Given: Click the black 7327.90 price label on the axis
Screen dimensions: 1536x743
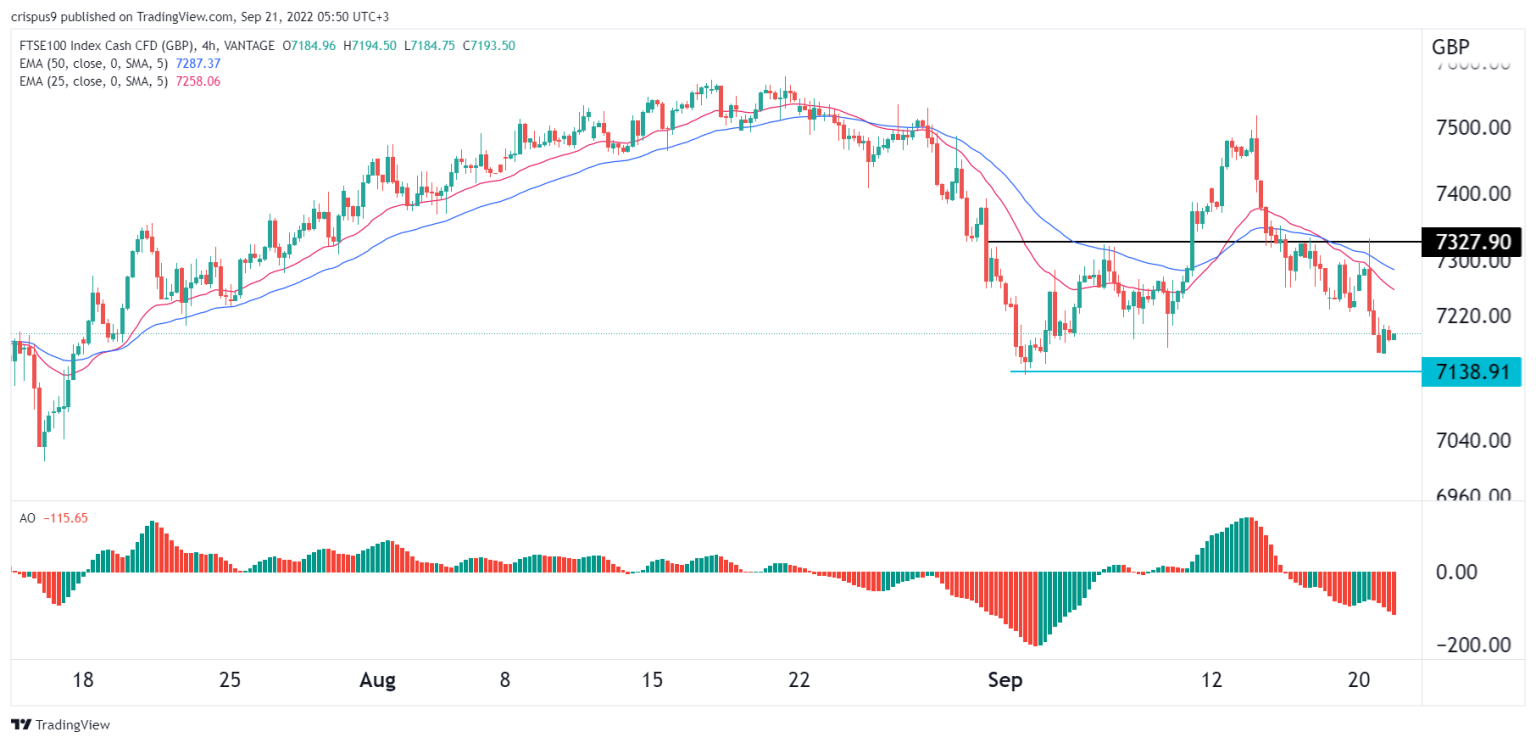Looking at the screenshot, I should click(x=1471, y=241).
